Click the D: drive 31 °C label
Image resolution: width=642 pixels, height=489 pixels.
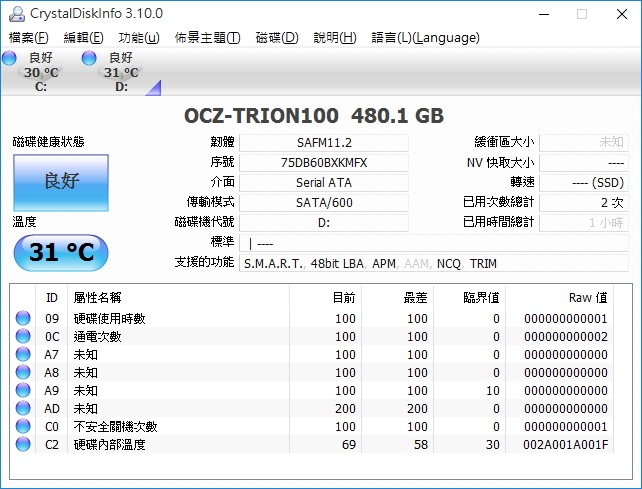tap(121, 72)
